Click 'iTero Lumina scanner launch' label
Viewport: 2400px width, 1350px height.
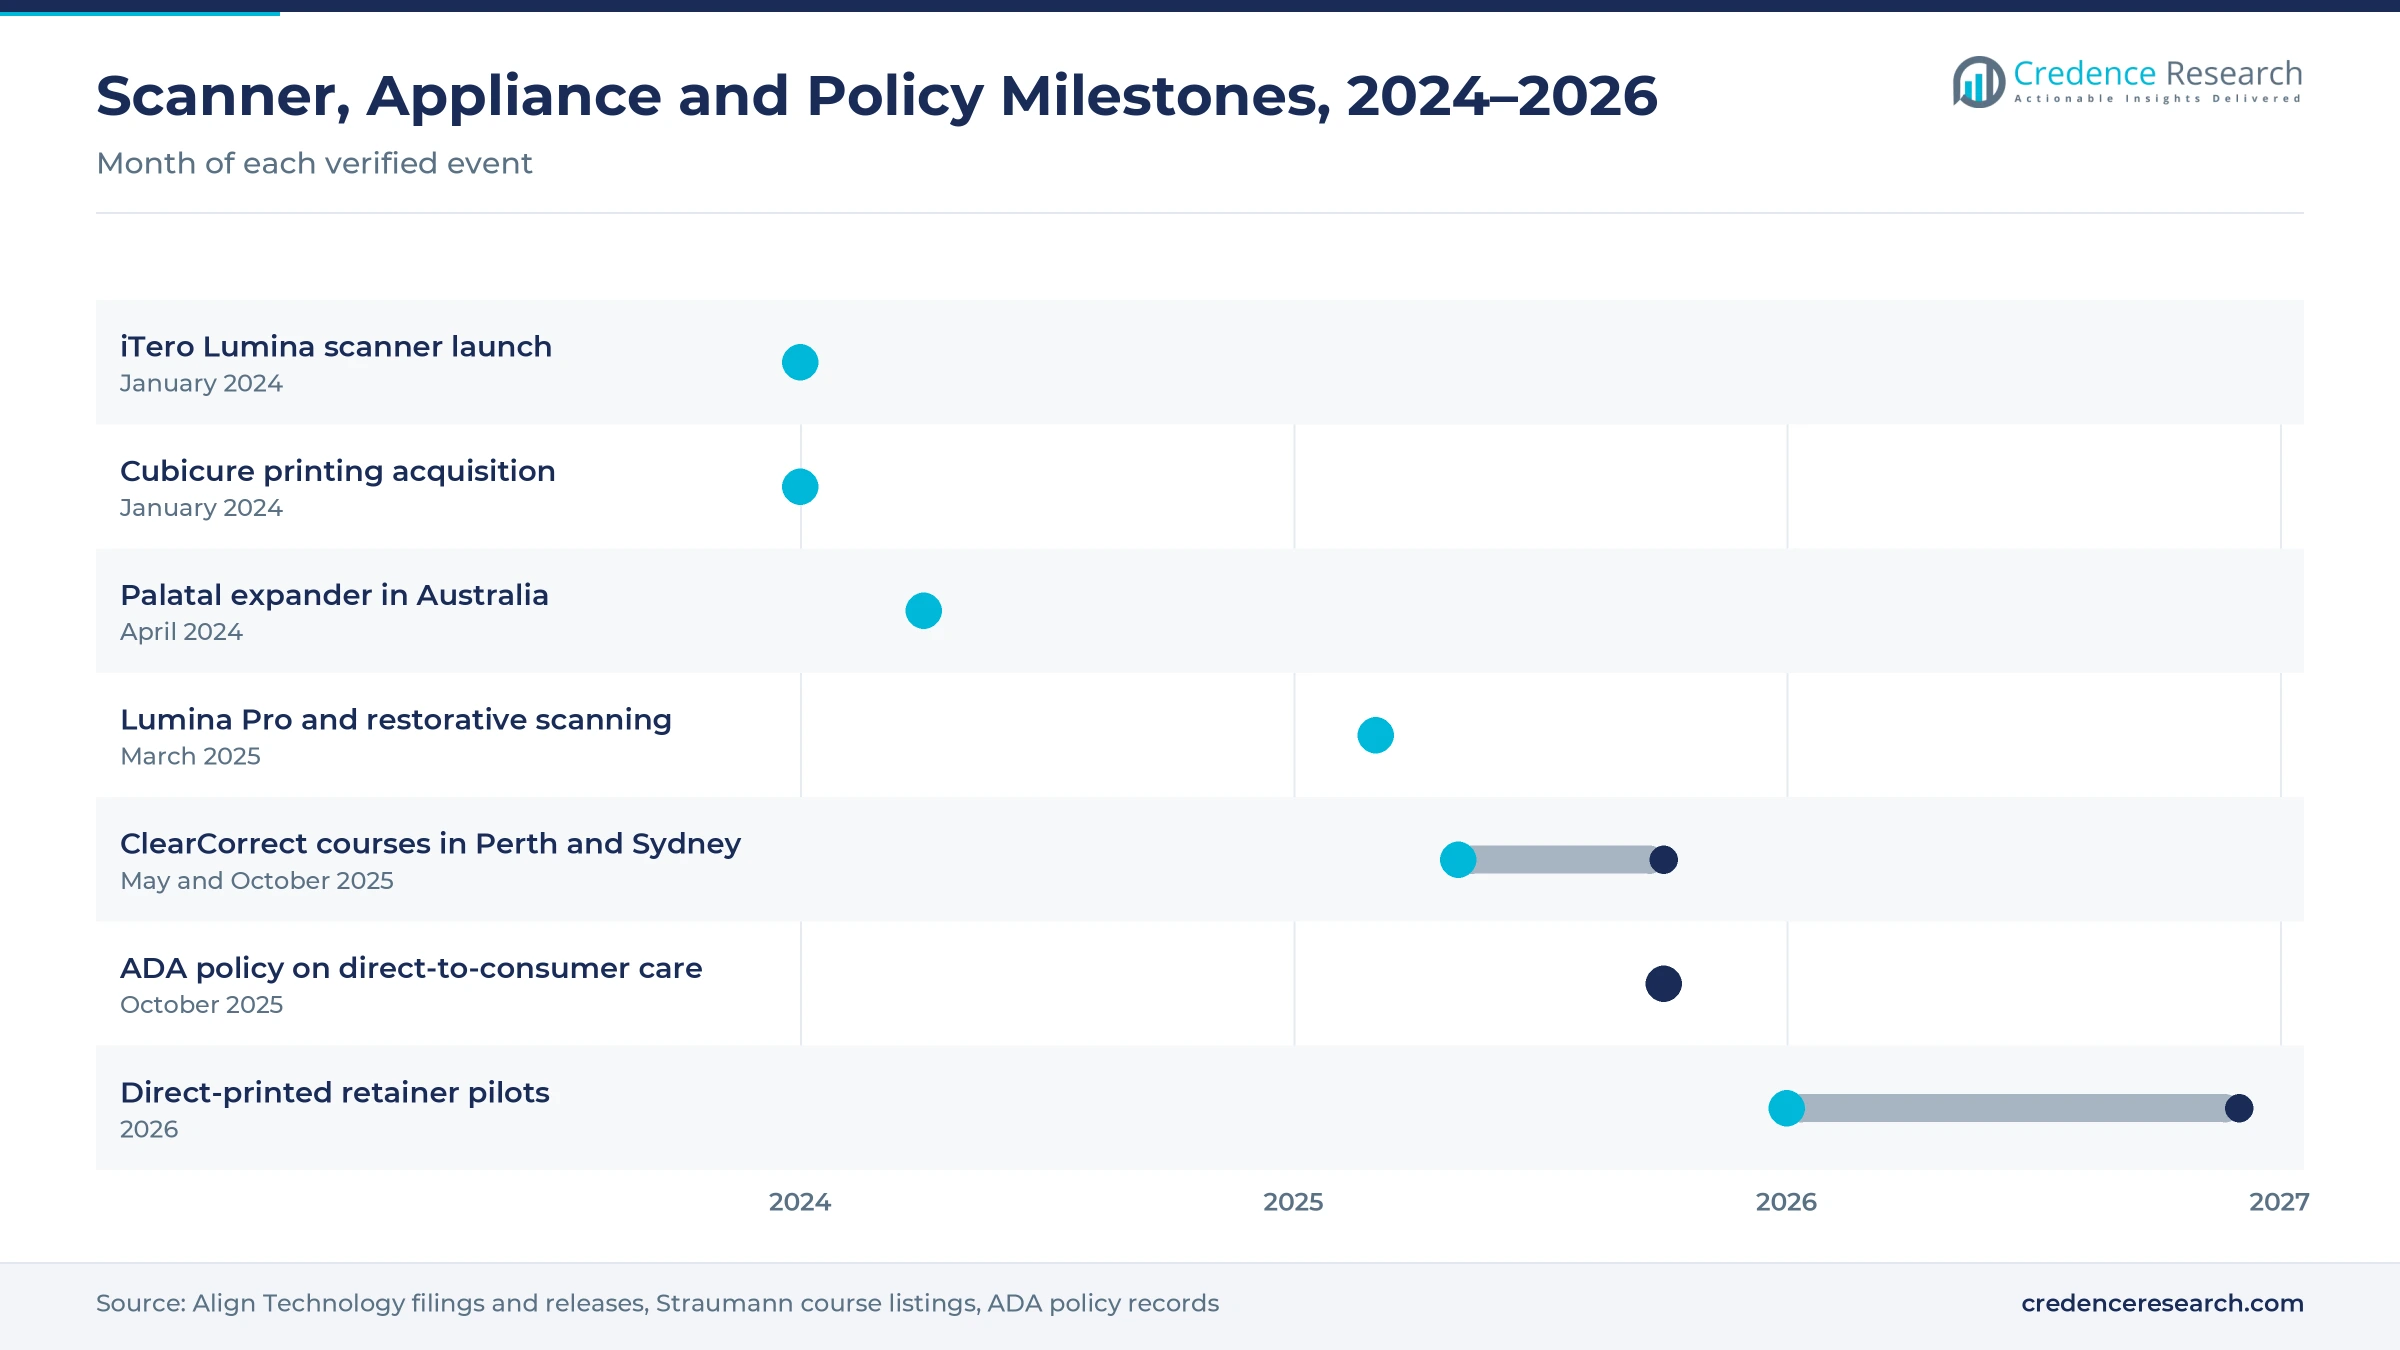[336, 346]
